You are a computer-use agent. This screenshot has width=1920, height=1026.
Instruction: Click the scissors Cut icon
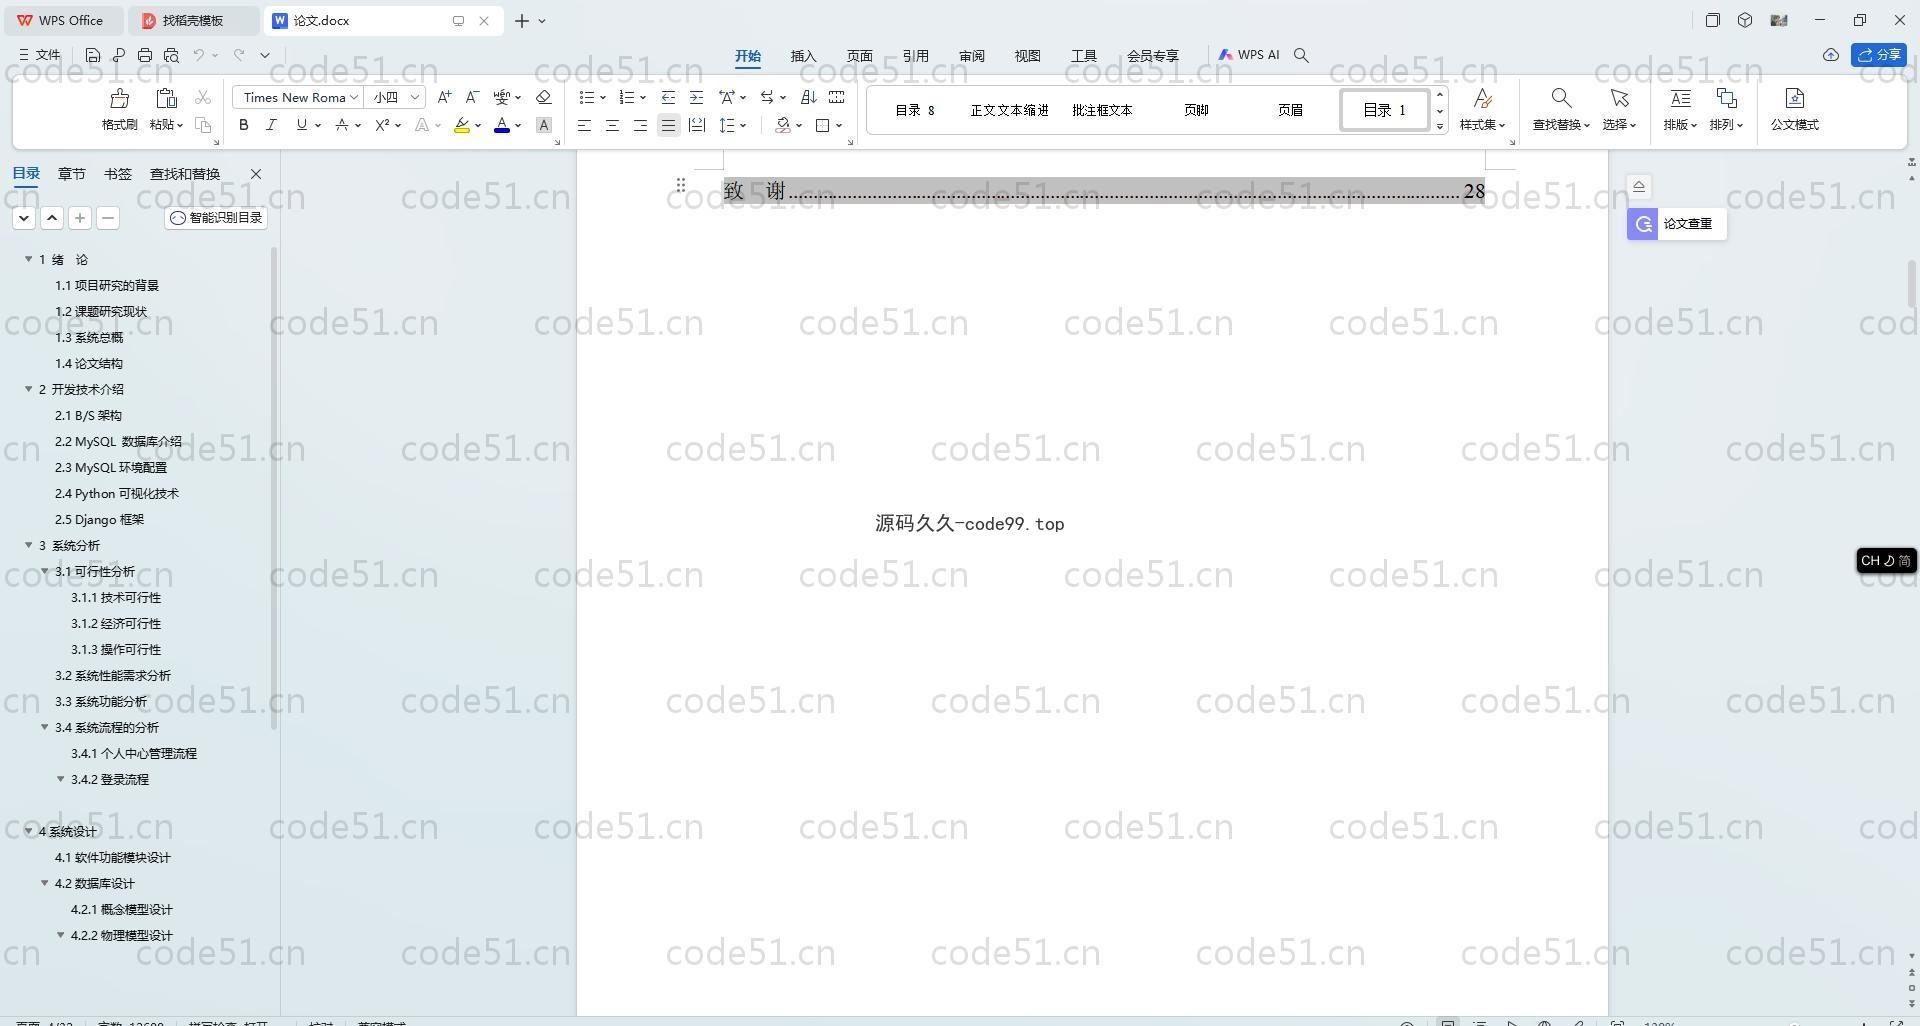203,97
